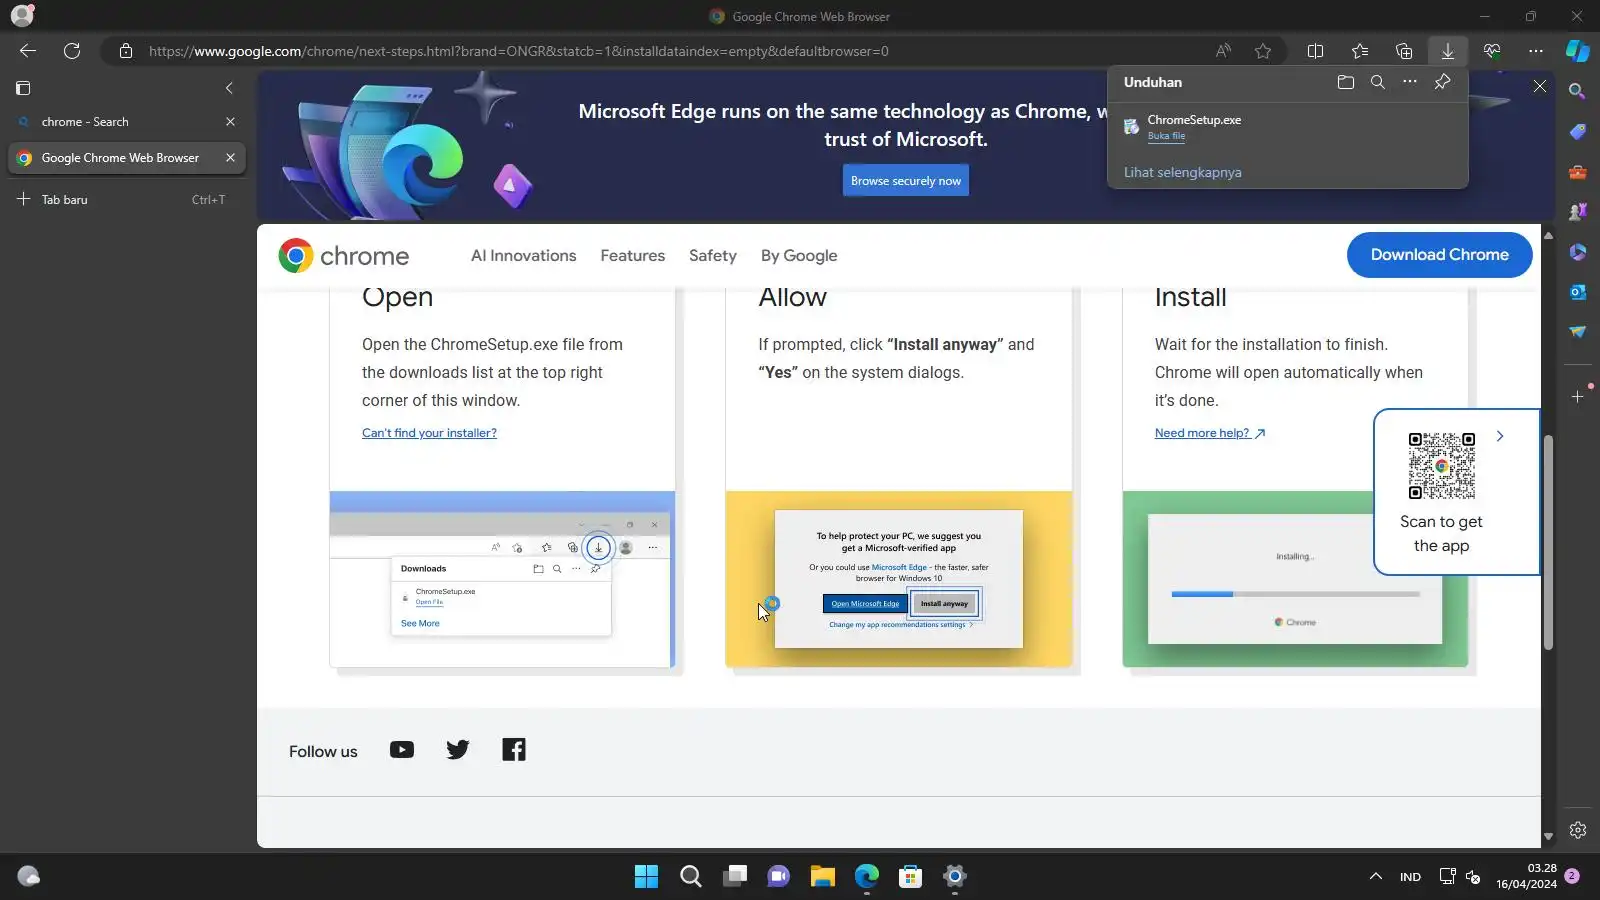Add a new app to sidebar

(x=1577, y=397)
